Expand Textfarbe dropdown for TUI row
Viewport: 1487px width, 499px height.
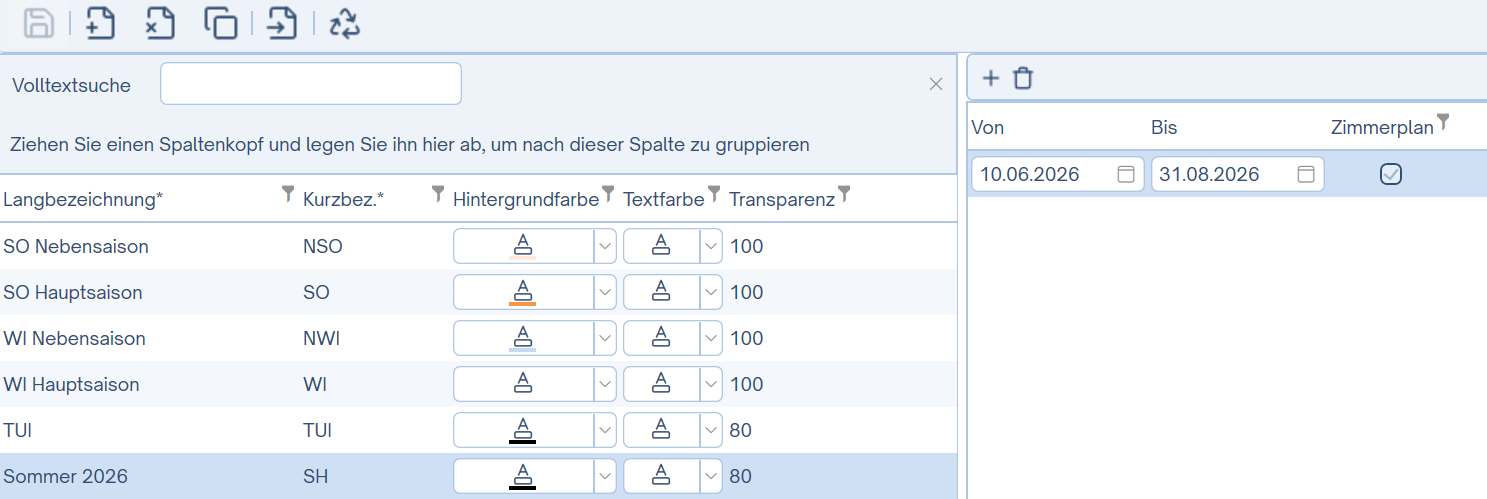tap(710, 430)
